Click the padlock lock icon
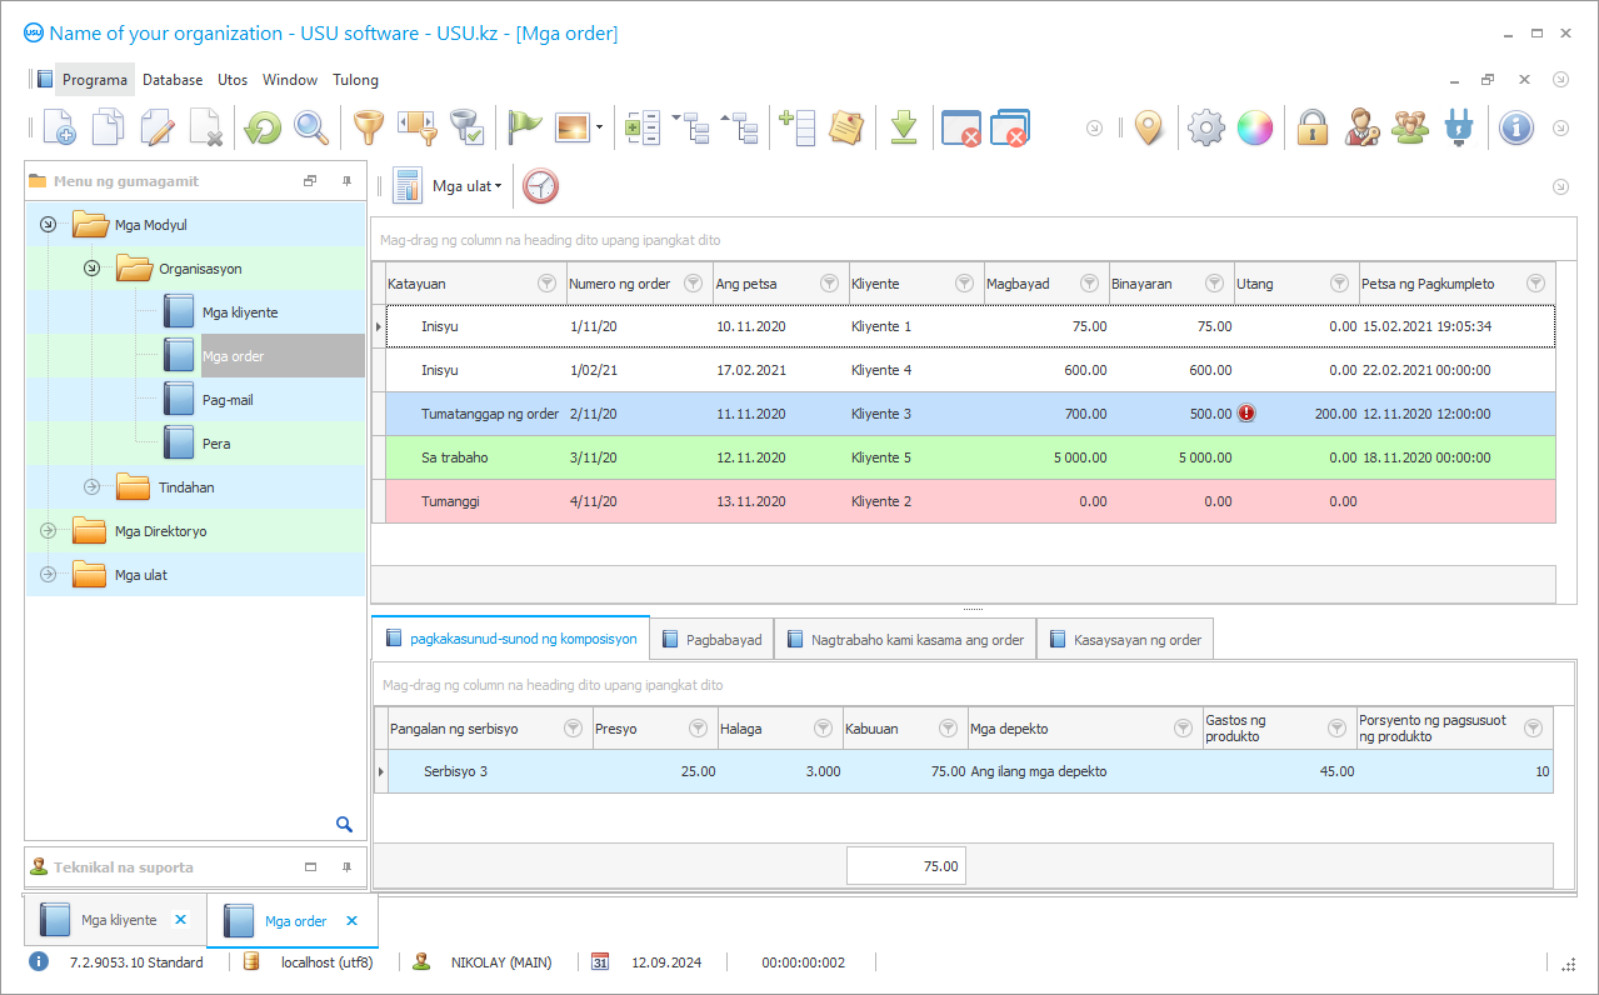Viewport: 1599px width, 995px height. tap(1312, 128)
